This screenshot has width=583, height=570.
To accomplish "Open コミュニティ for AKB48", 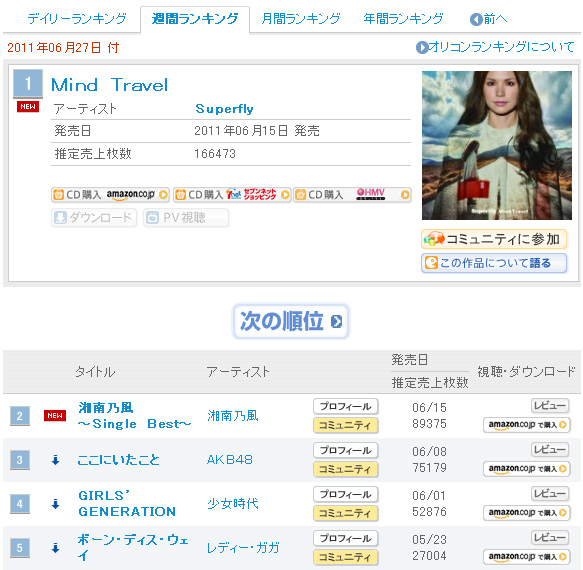I will (x=346, y=469).
